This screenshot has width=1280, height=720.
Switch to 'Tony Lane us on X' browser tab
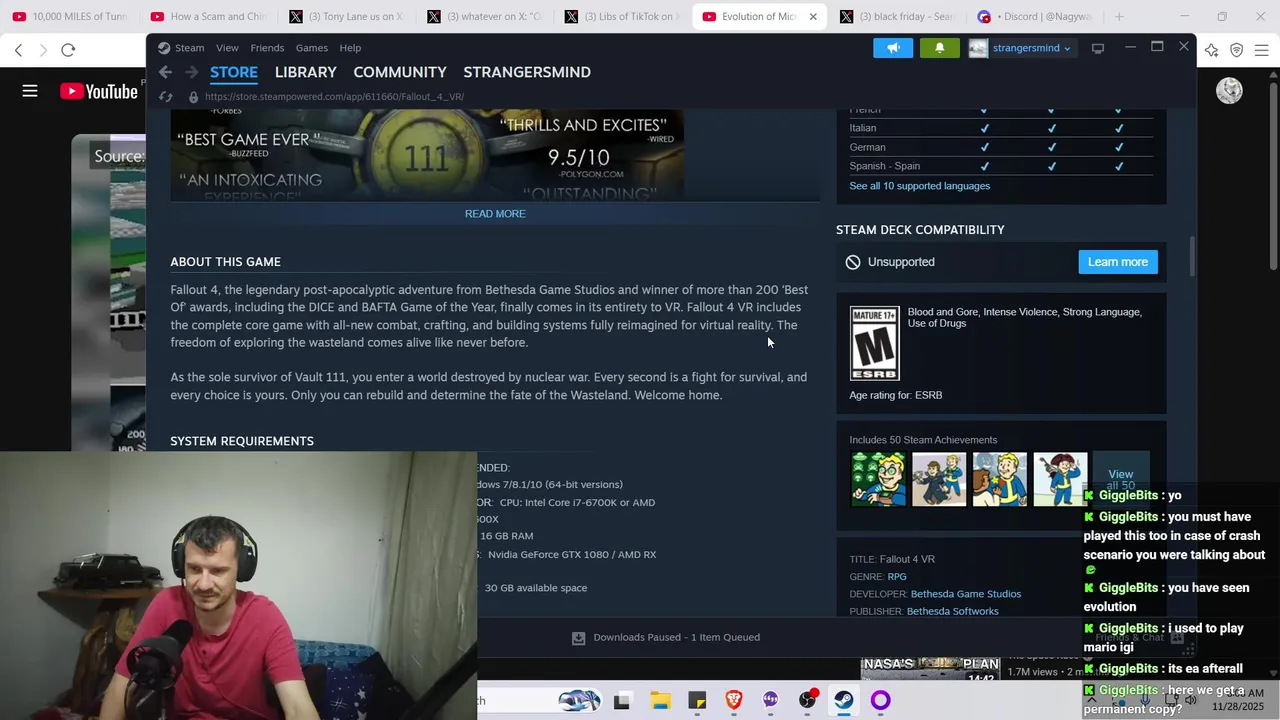(x=346, y=17)
